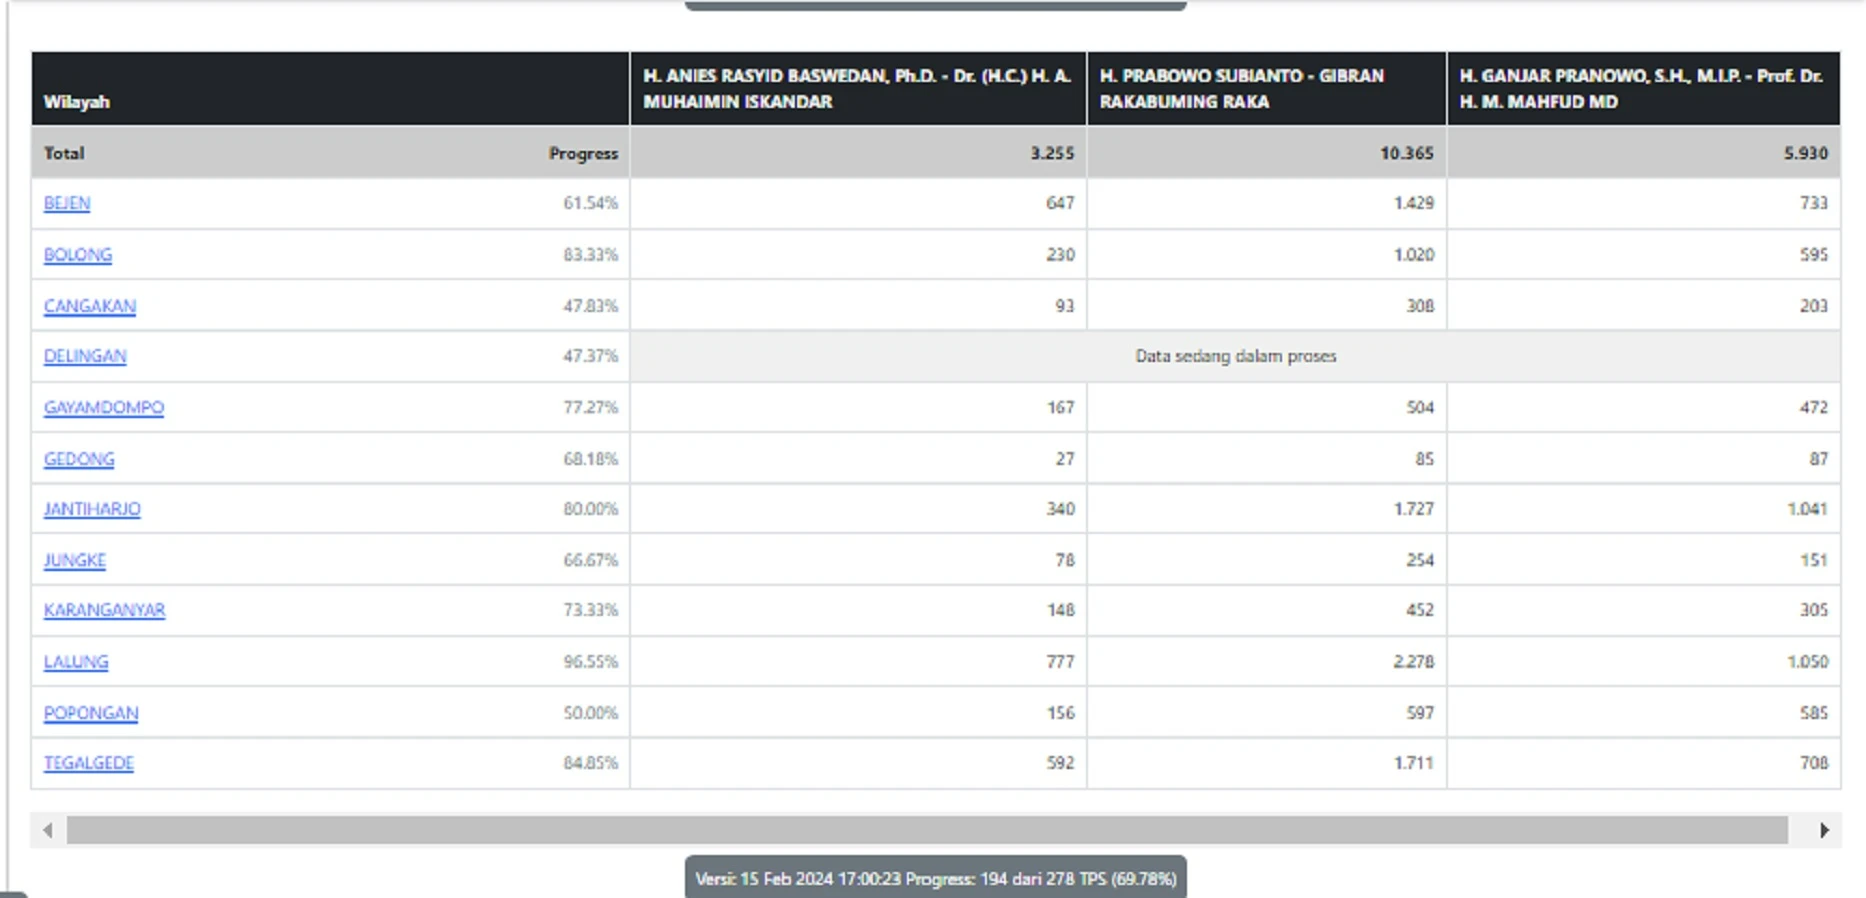This screenshot has height=898, width=1866.
Task: Click GEDONG progress 68.18%
Action: click(591, 459)
